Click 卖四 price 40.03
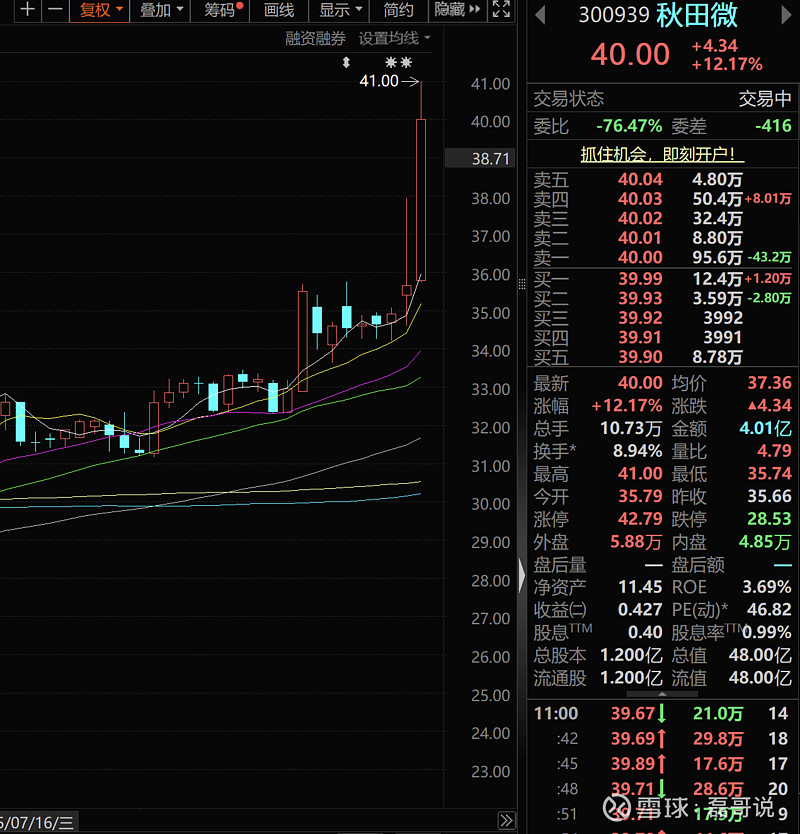The width and height of the screenshot is (800, 834). coord(640,199)
